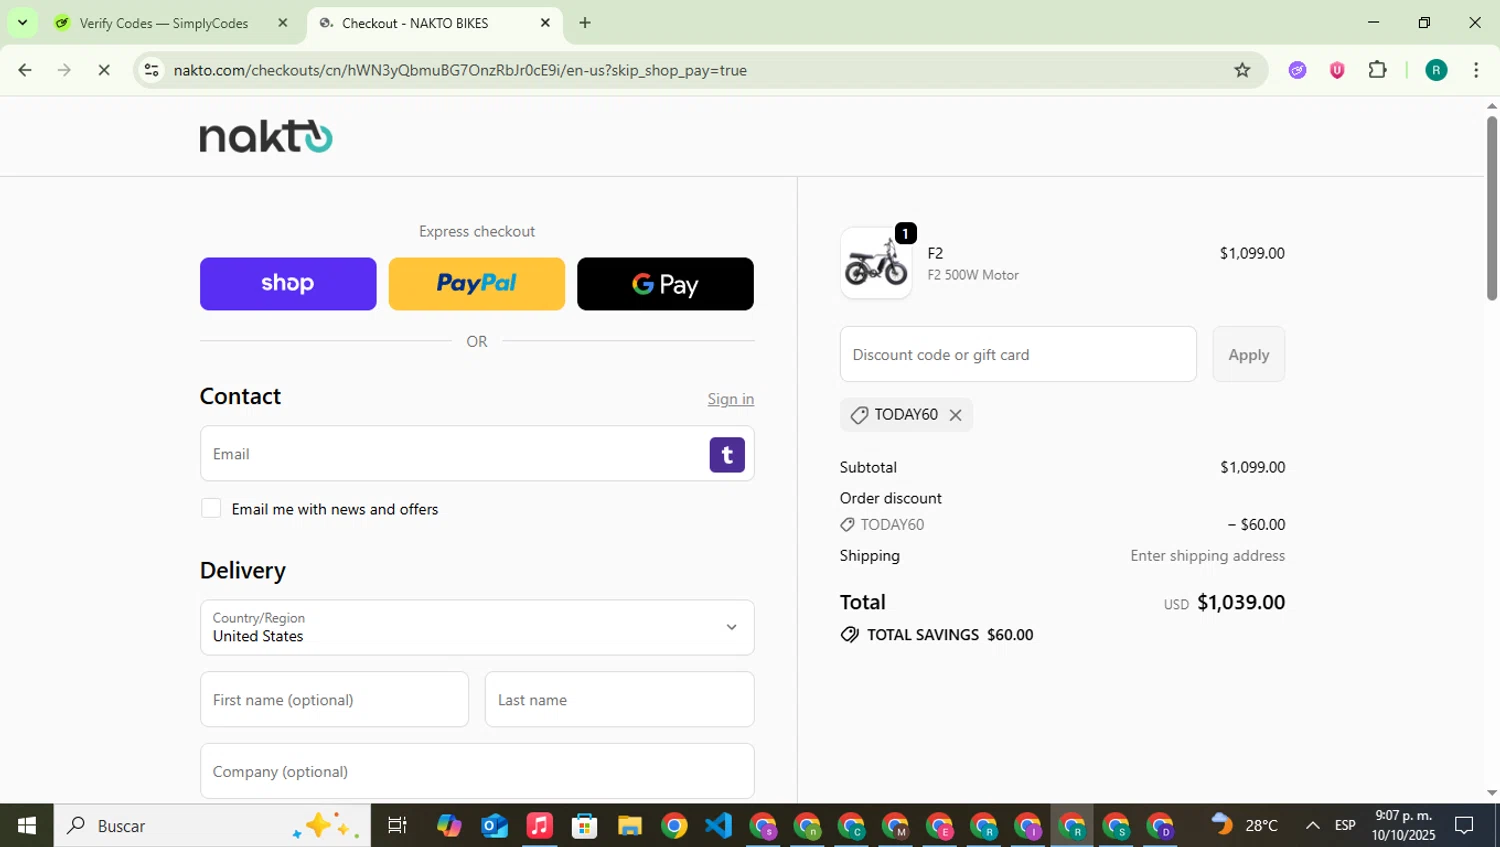Focus the Discount code or gift card field
This screenshot has height=847, width=1500.
[1018, 354]
